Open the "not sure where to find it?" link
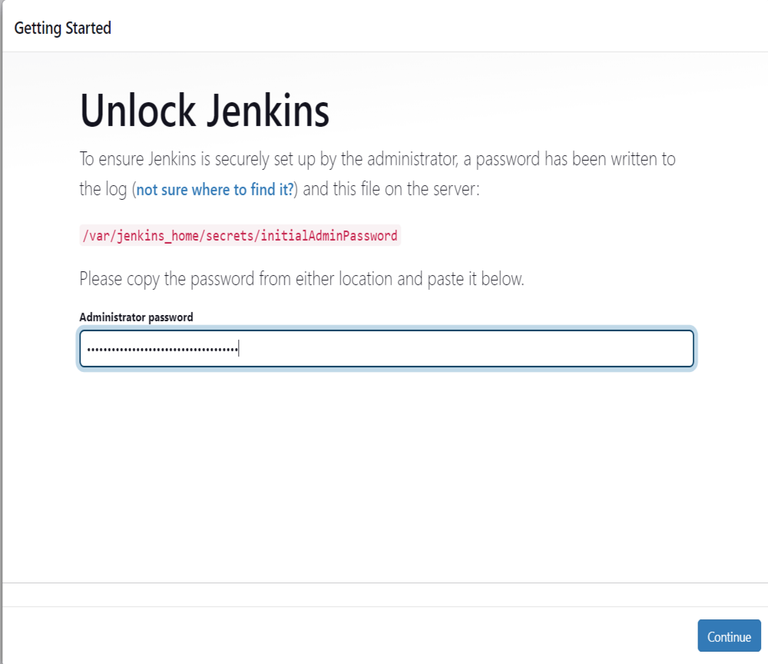The image size is (768, 664). coord(215,189)
